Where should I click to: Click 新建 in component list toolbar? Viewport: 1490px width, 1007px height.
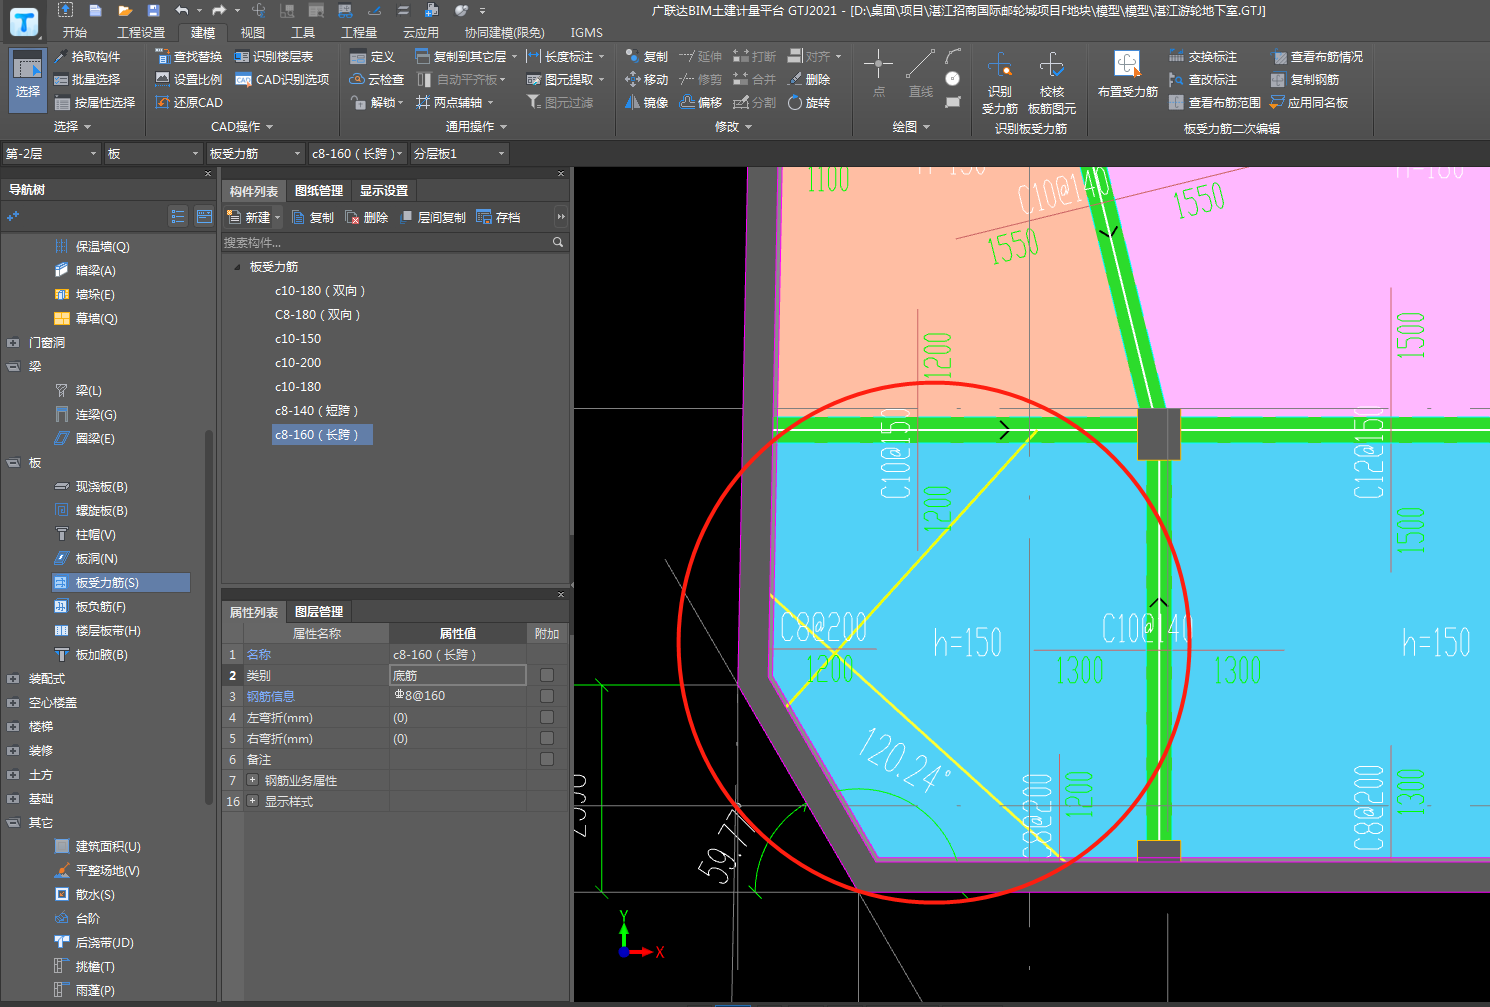point(254,217)
